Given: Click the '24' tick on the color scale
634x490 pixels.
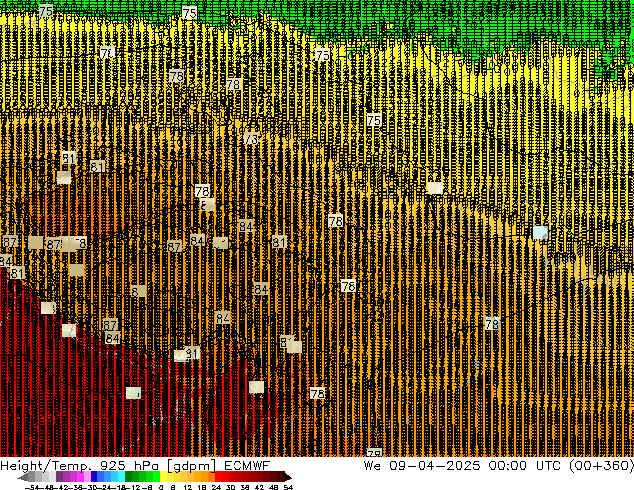Looking at the screenshot, I should [x=216, y=487].
